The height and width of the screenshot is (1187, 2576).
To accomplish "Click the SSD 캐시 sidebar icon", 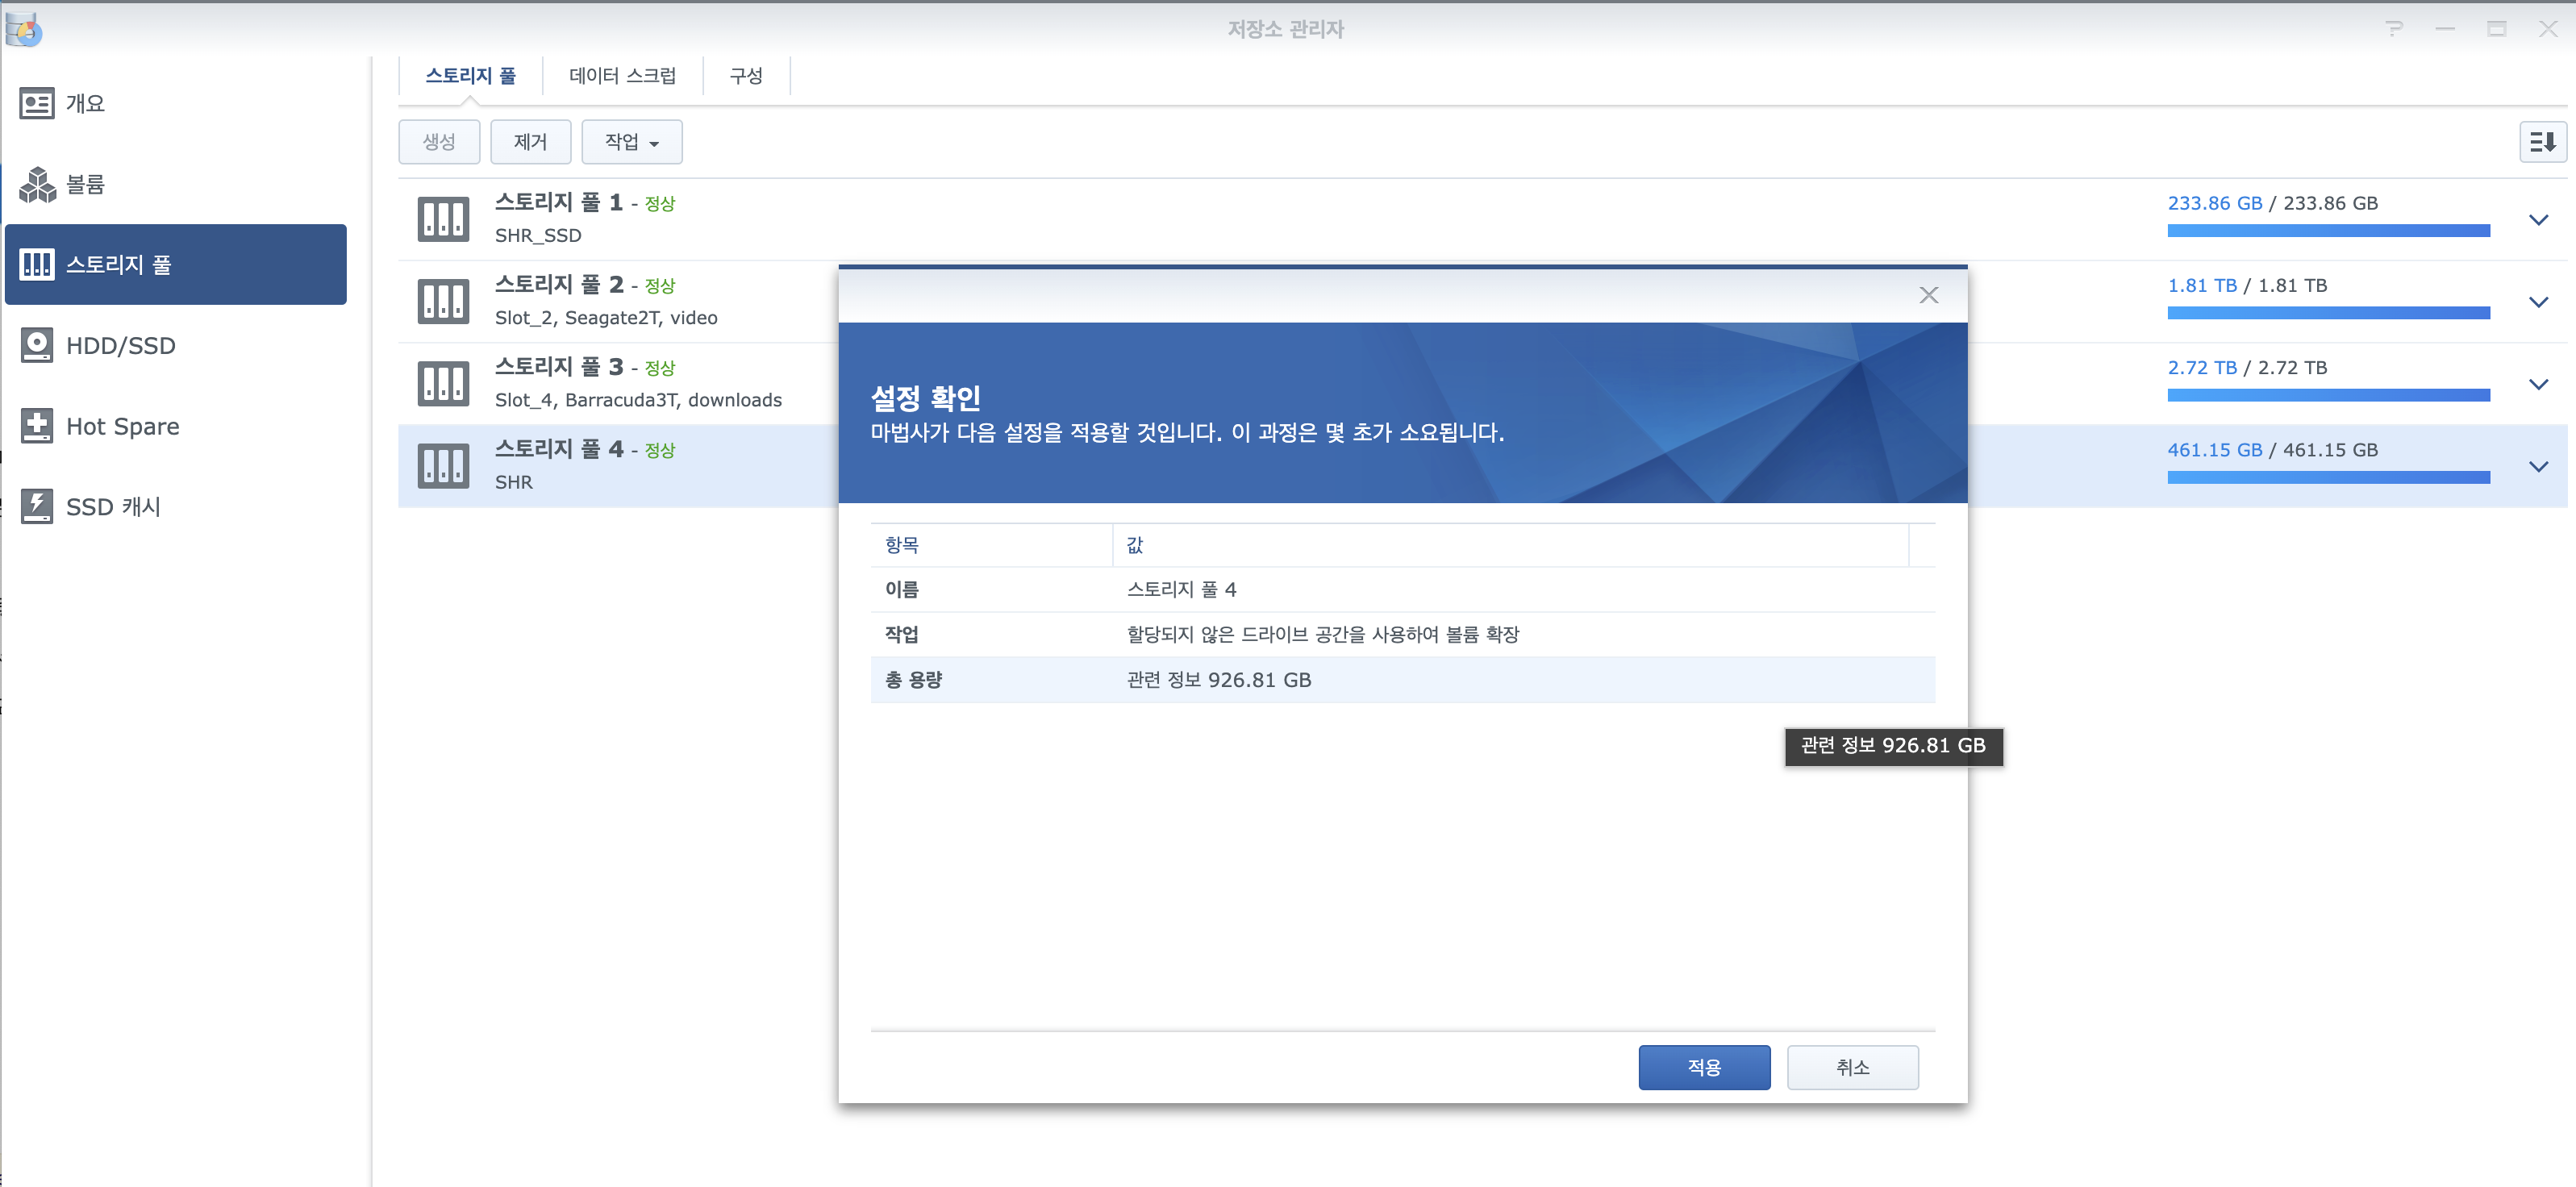I will (37, 506).
